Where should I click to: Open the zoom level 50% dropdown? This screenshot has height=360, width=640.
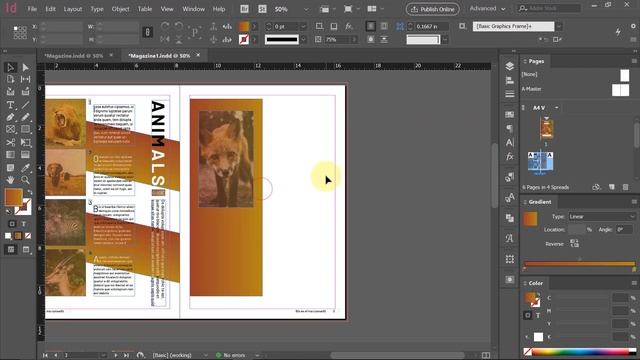[x=306, y=9]
